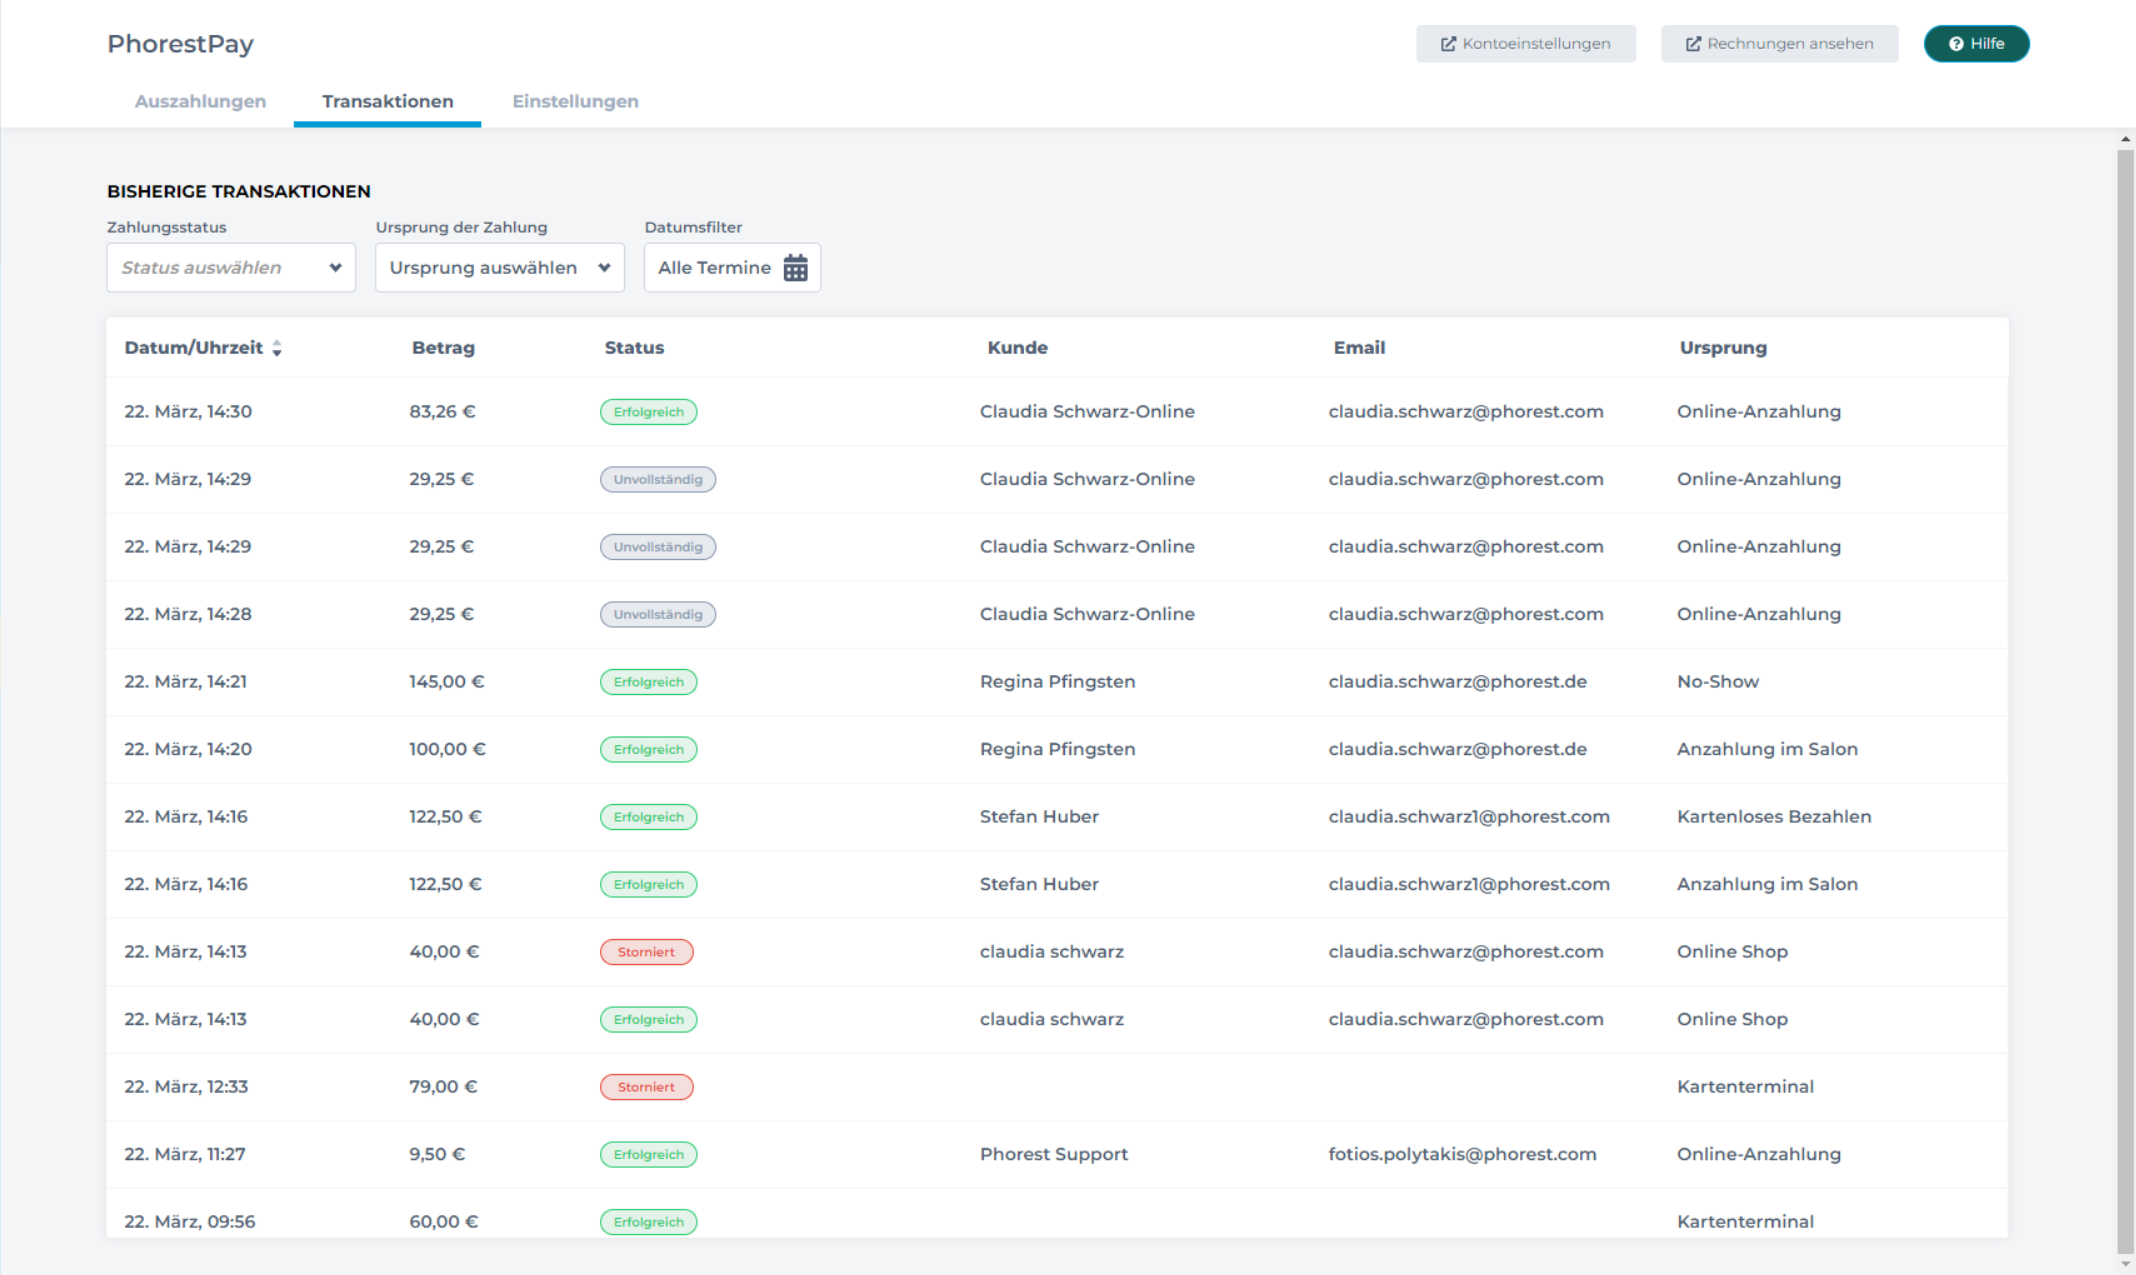Open the Einstellungen tab
Viewport: 2136px width, 1275px height.
tap(575, 101)
